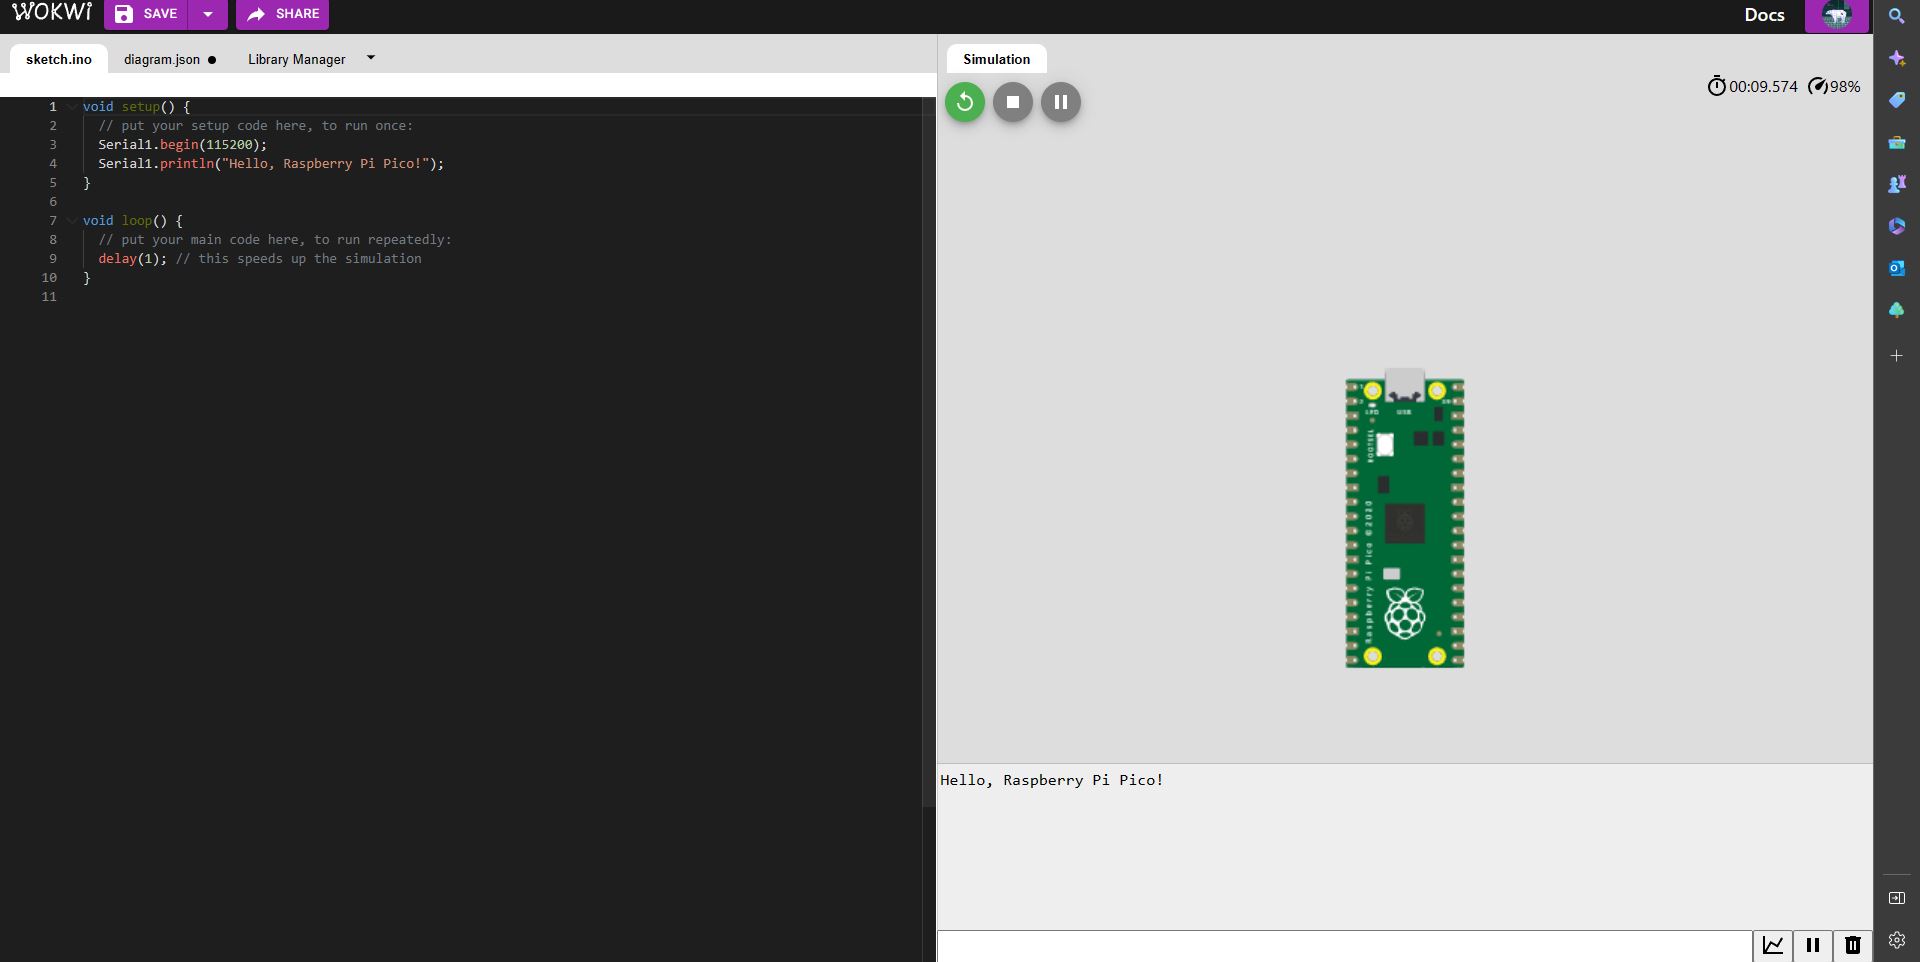This screenshot has height=962, width=1920.
Task: Open serial plotter chart icon
Action: tap(1773, 945)
